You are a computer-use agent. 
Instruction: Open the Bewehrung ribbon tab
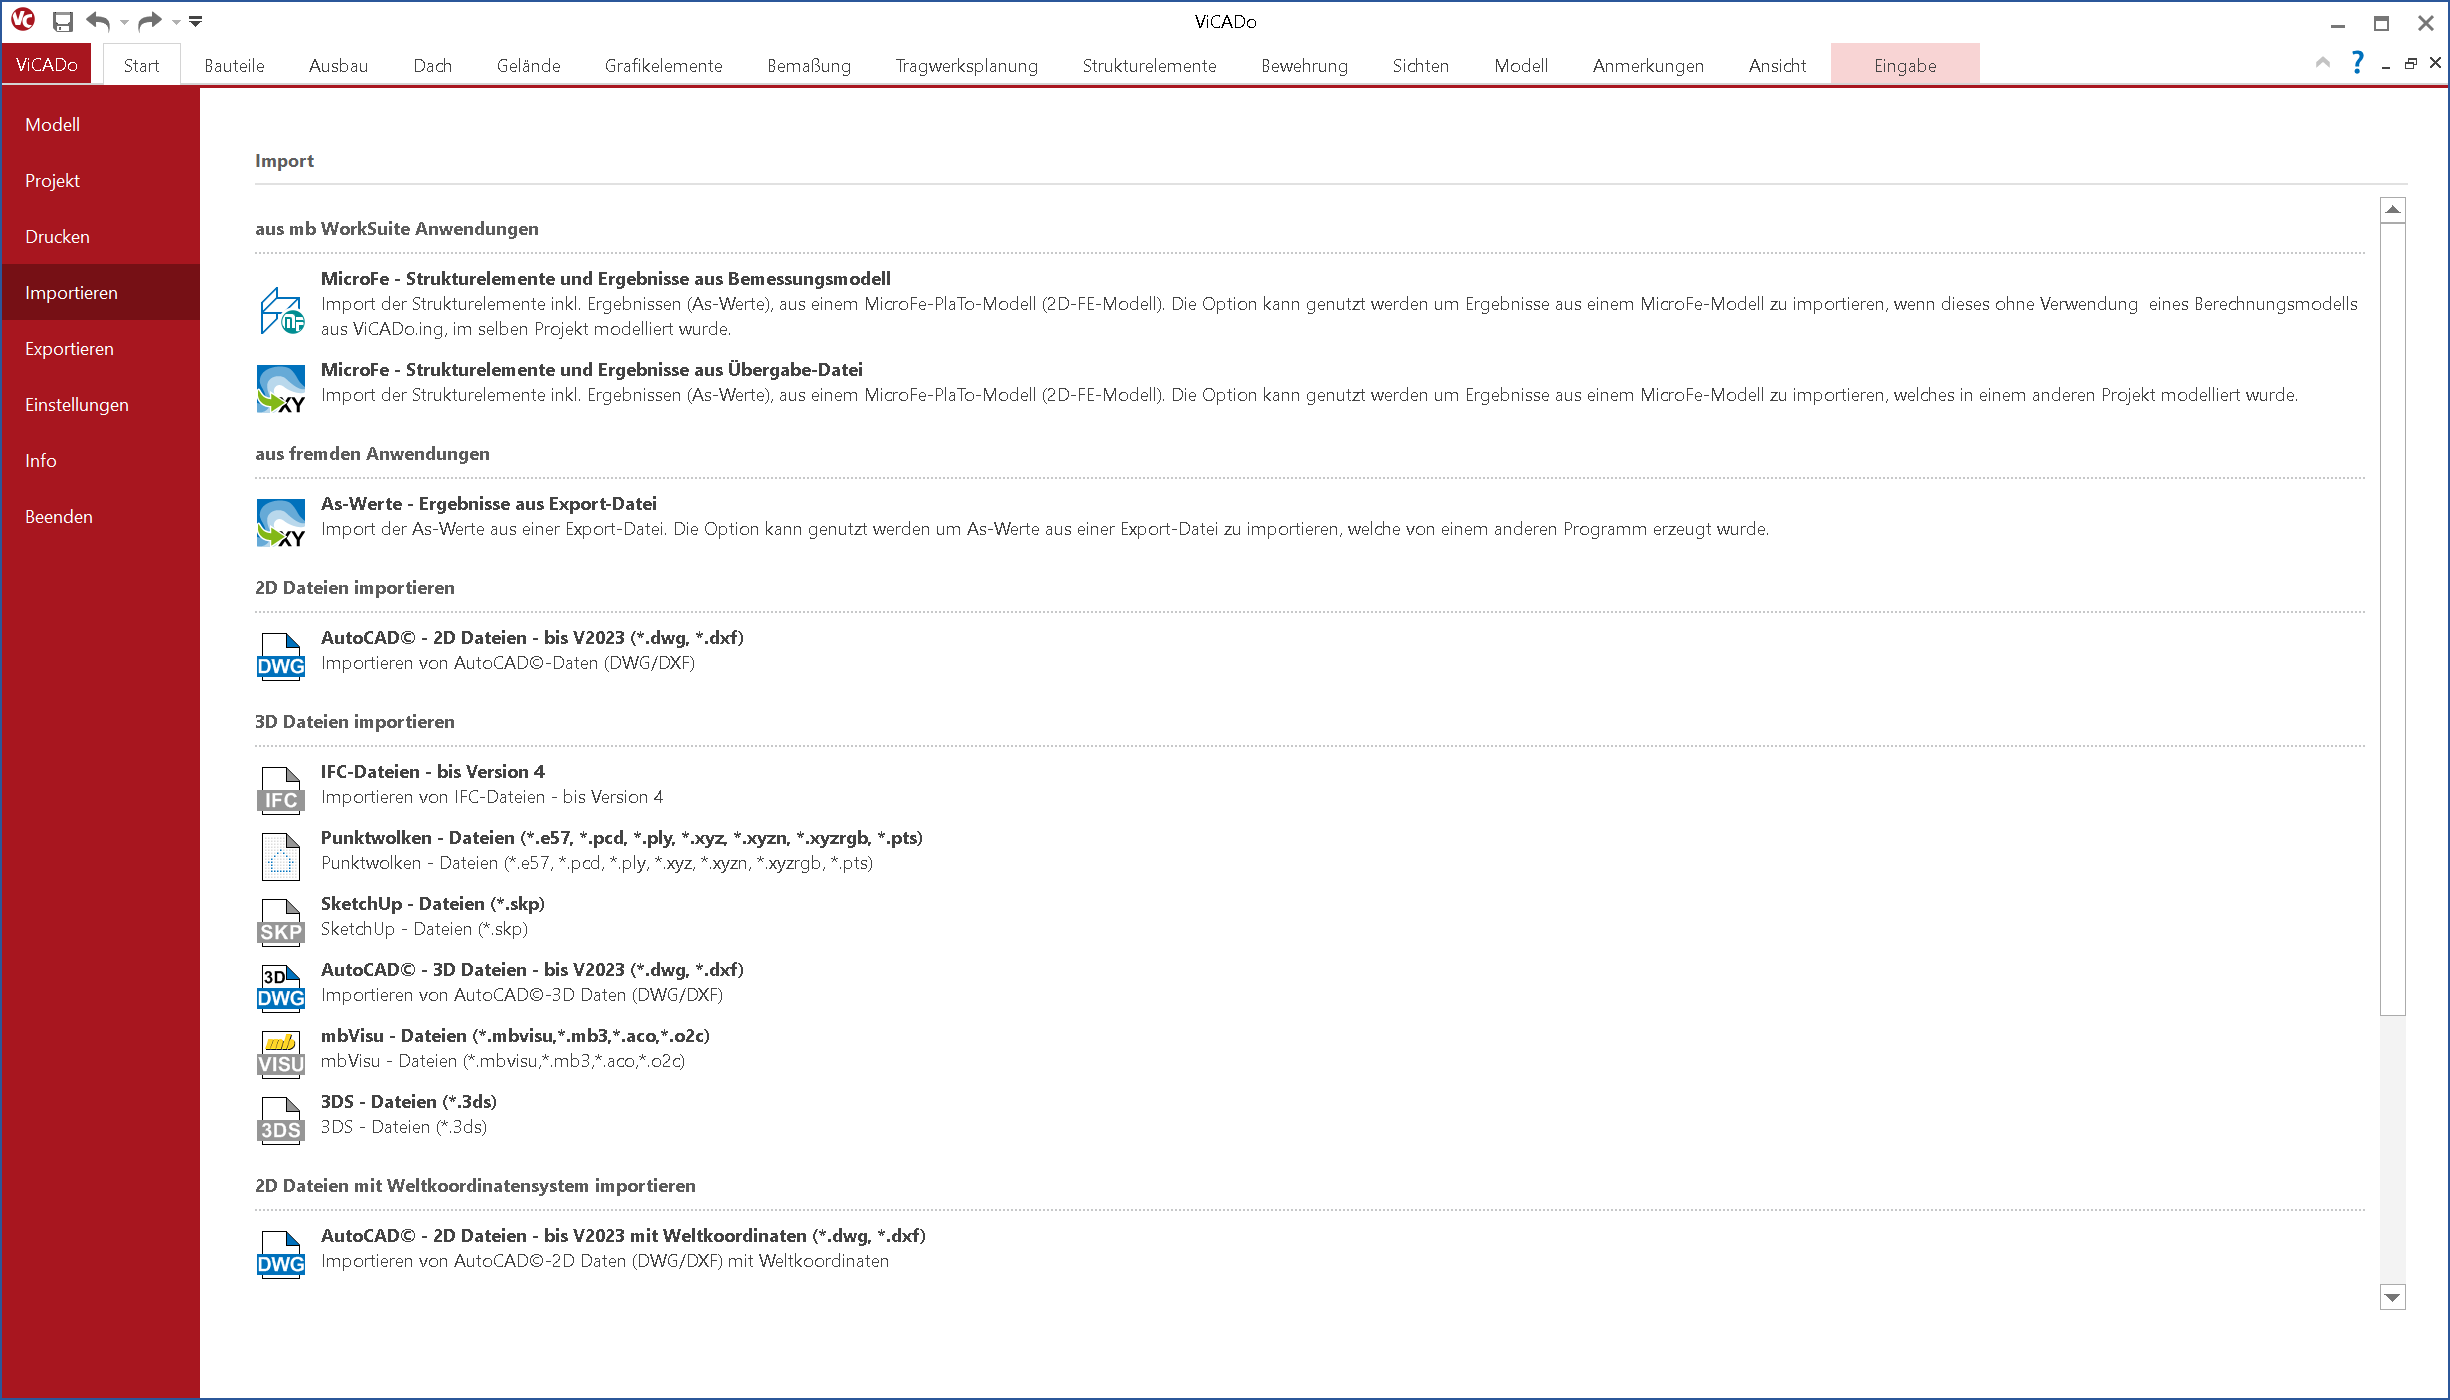click(x=1304, y=66)
